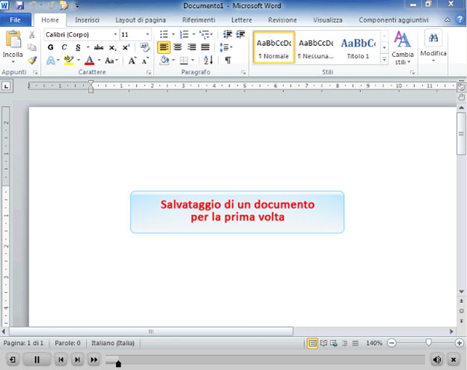Open the Revisione tab
The height and width of the screenshot is (370, 467).
(282, 20)
